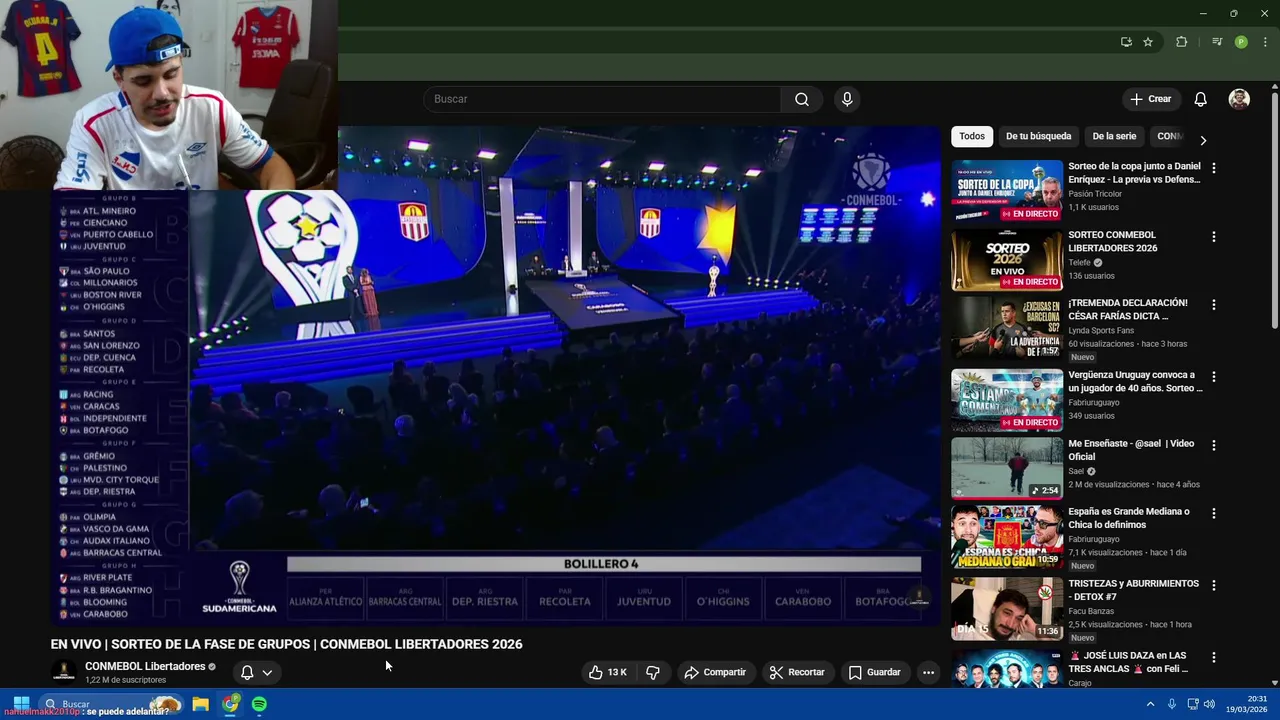Open TRISTEZAS Y ABURRIMIENTOS DETOX #7 title
Viewport: 1280px width, 720px height.
(x=1133, y=589)
